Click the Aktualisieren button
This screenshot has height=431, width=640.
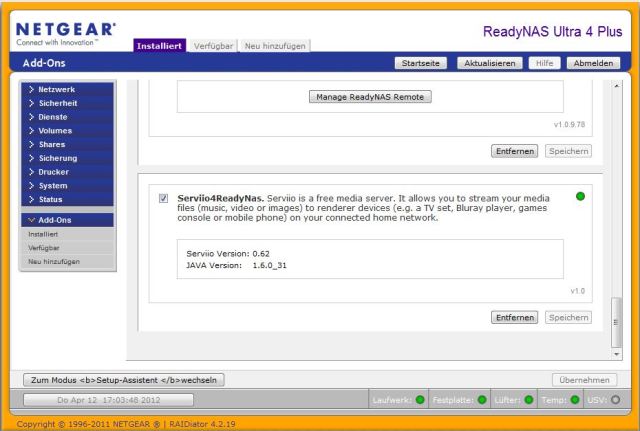pos(489,63)
